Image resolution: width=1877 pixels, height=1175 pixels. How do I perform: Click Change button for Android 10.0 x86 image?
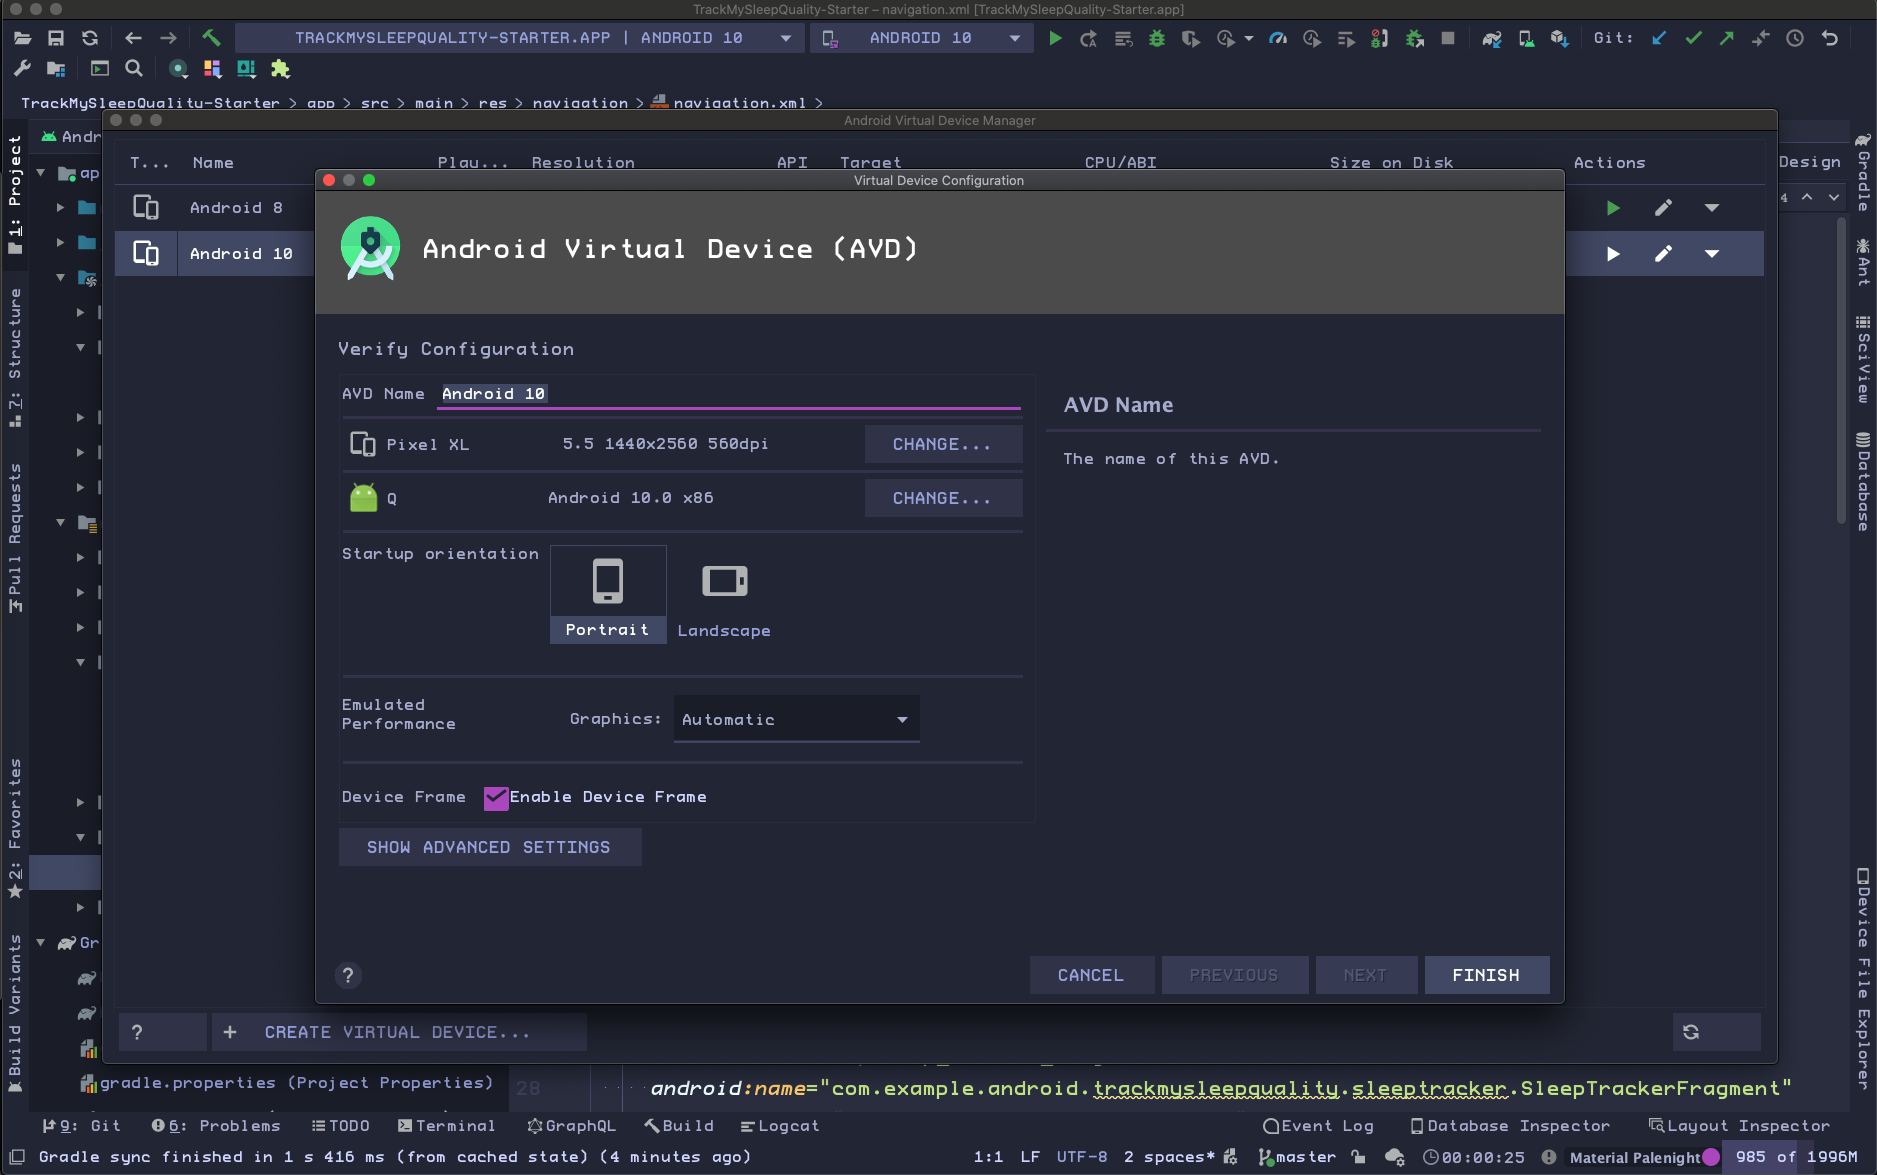(942, 498)
